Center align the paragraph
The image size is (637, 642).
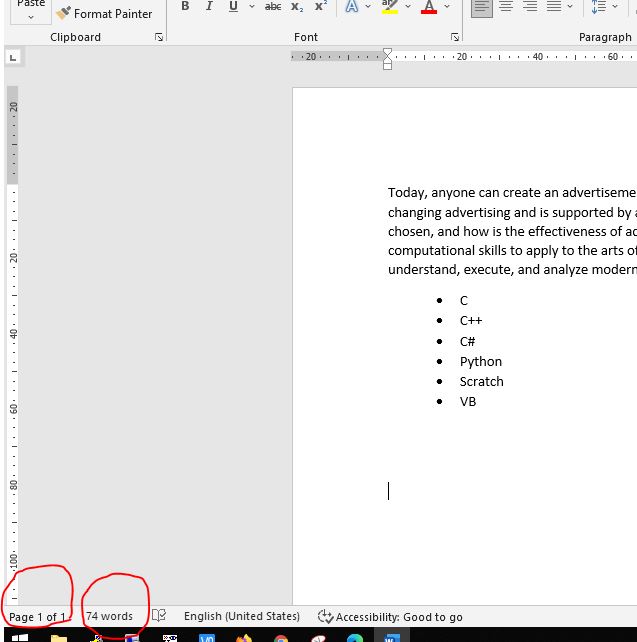pyautogui.click(x=506, y=7)
